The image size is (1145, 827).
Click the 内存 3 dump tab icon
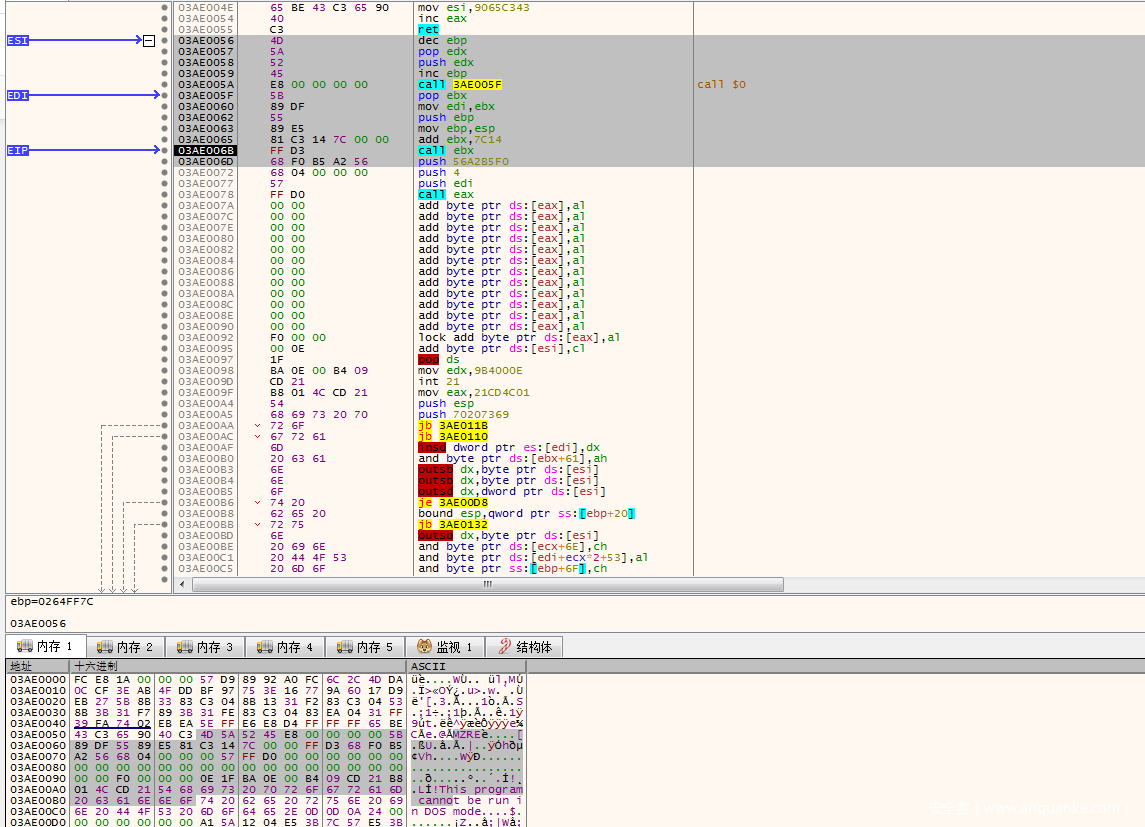(185, 647)
